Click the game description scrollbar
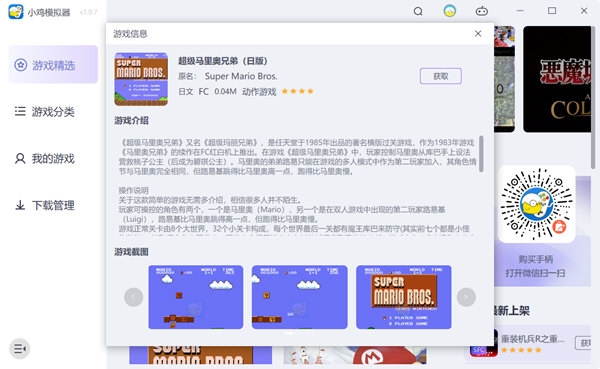 (481, 154)
